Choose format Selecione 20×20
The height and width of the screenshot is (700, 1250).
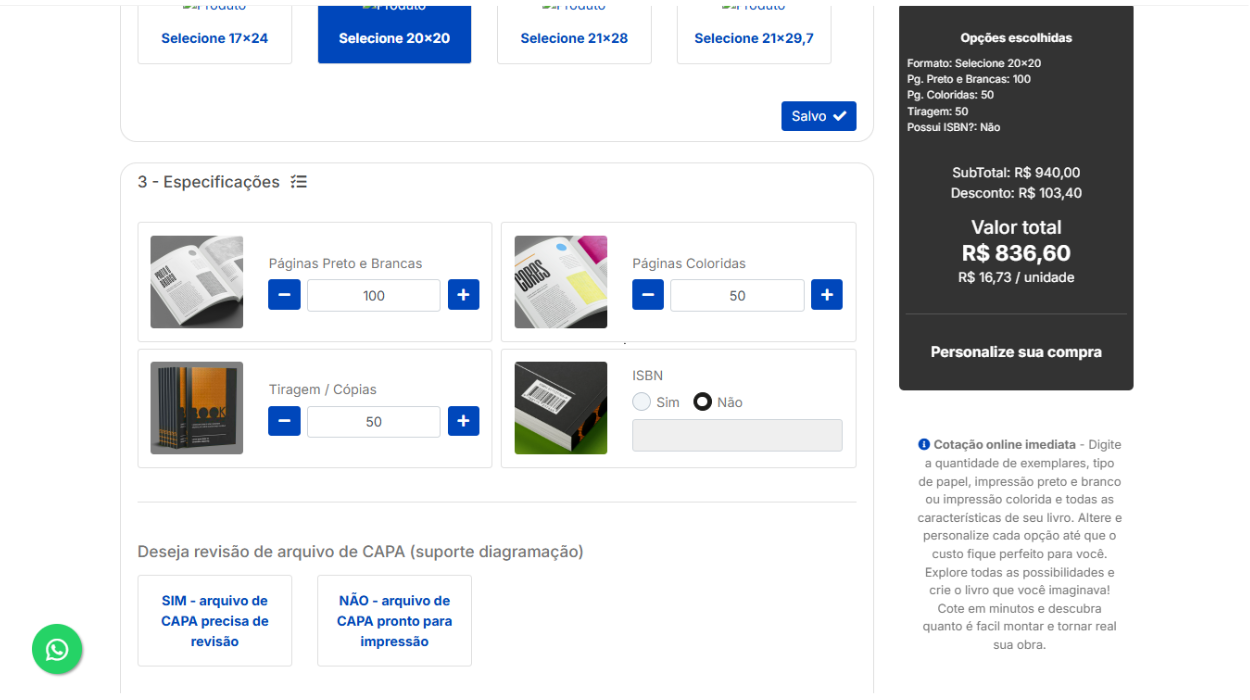[x=394, y=37]
